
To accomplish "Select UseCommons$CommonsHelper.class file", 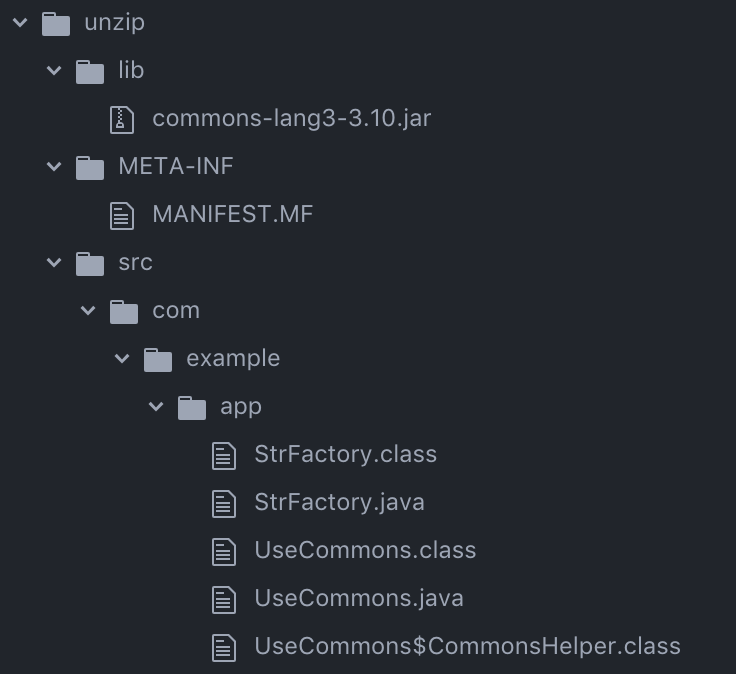I will coord(467,646).
